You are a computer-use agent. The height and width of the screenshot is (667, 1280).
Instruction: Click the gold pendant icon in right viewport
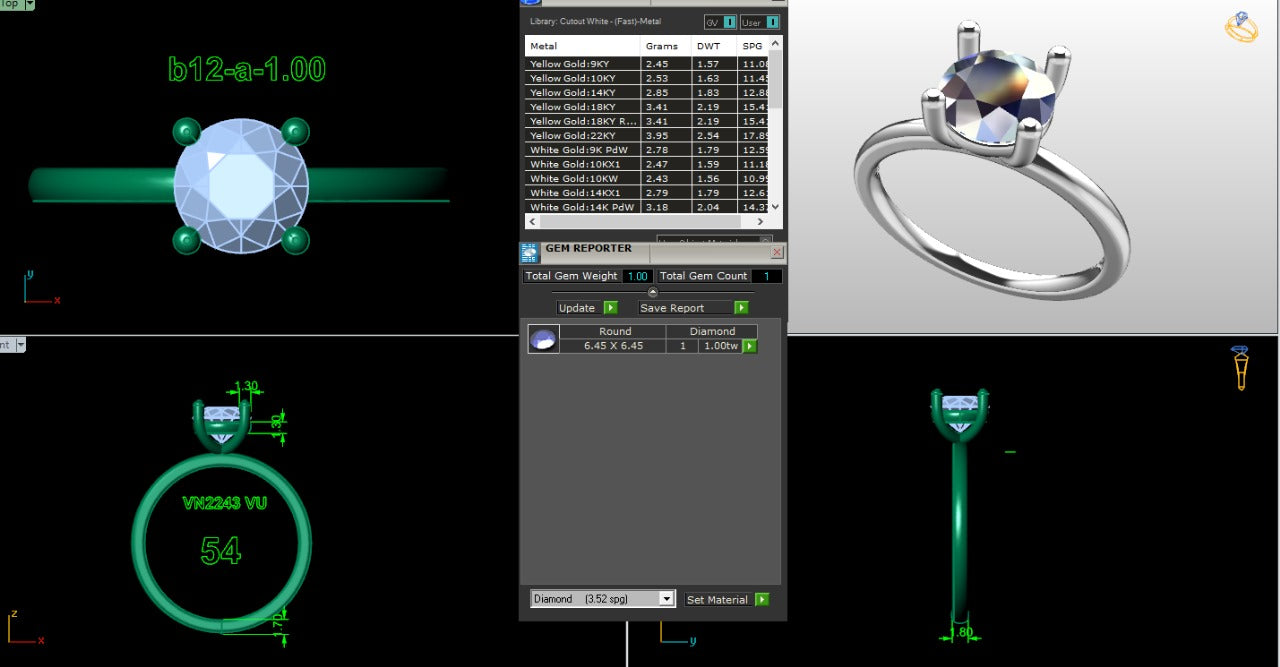point(1240,368)
